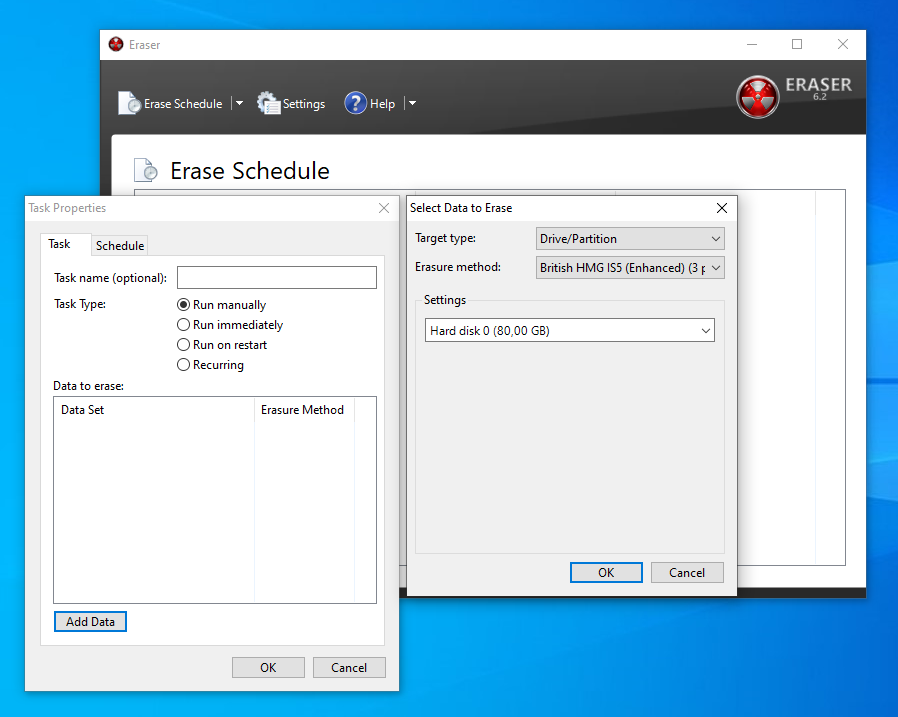Click the Add Data button
Viewport: 898px width, 717px height.
pyautogui.click(x=90, y=622)
